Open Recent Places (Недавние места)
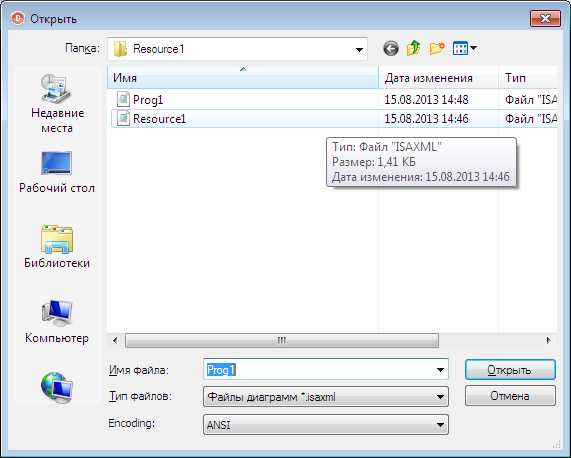 tap(57, 104)
